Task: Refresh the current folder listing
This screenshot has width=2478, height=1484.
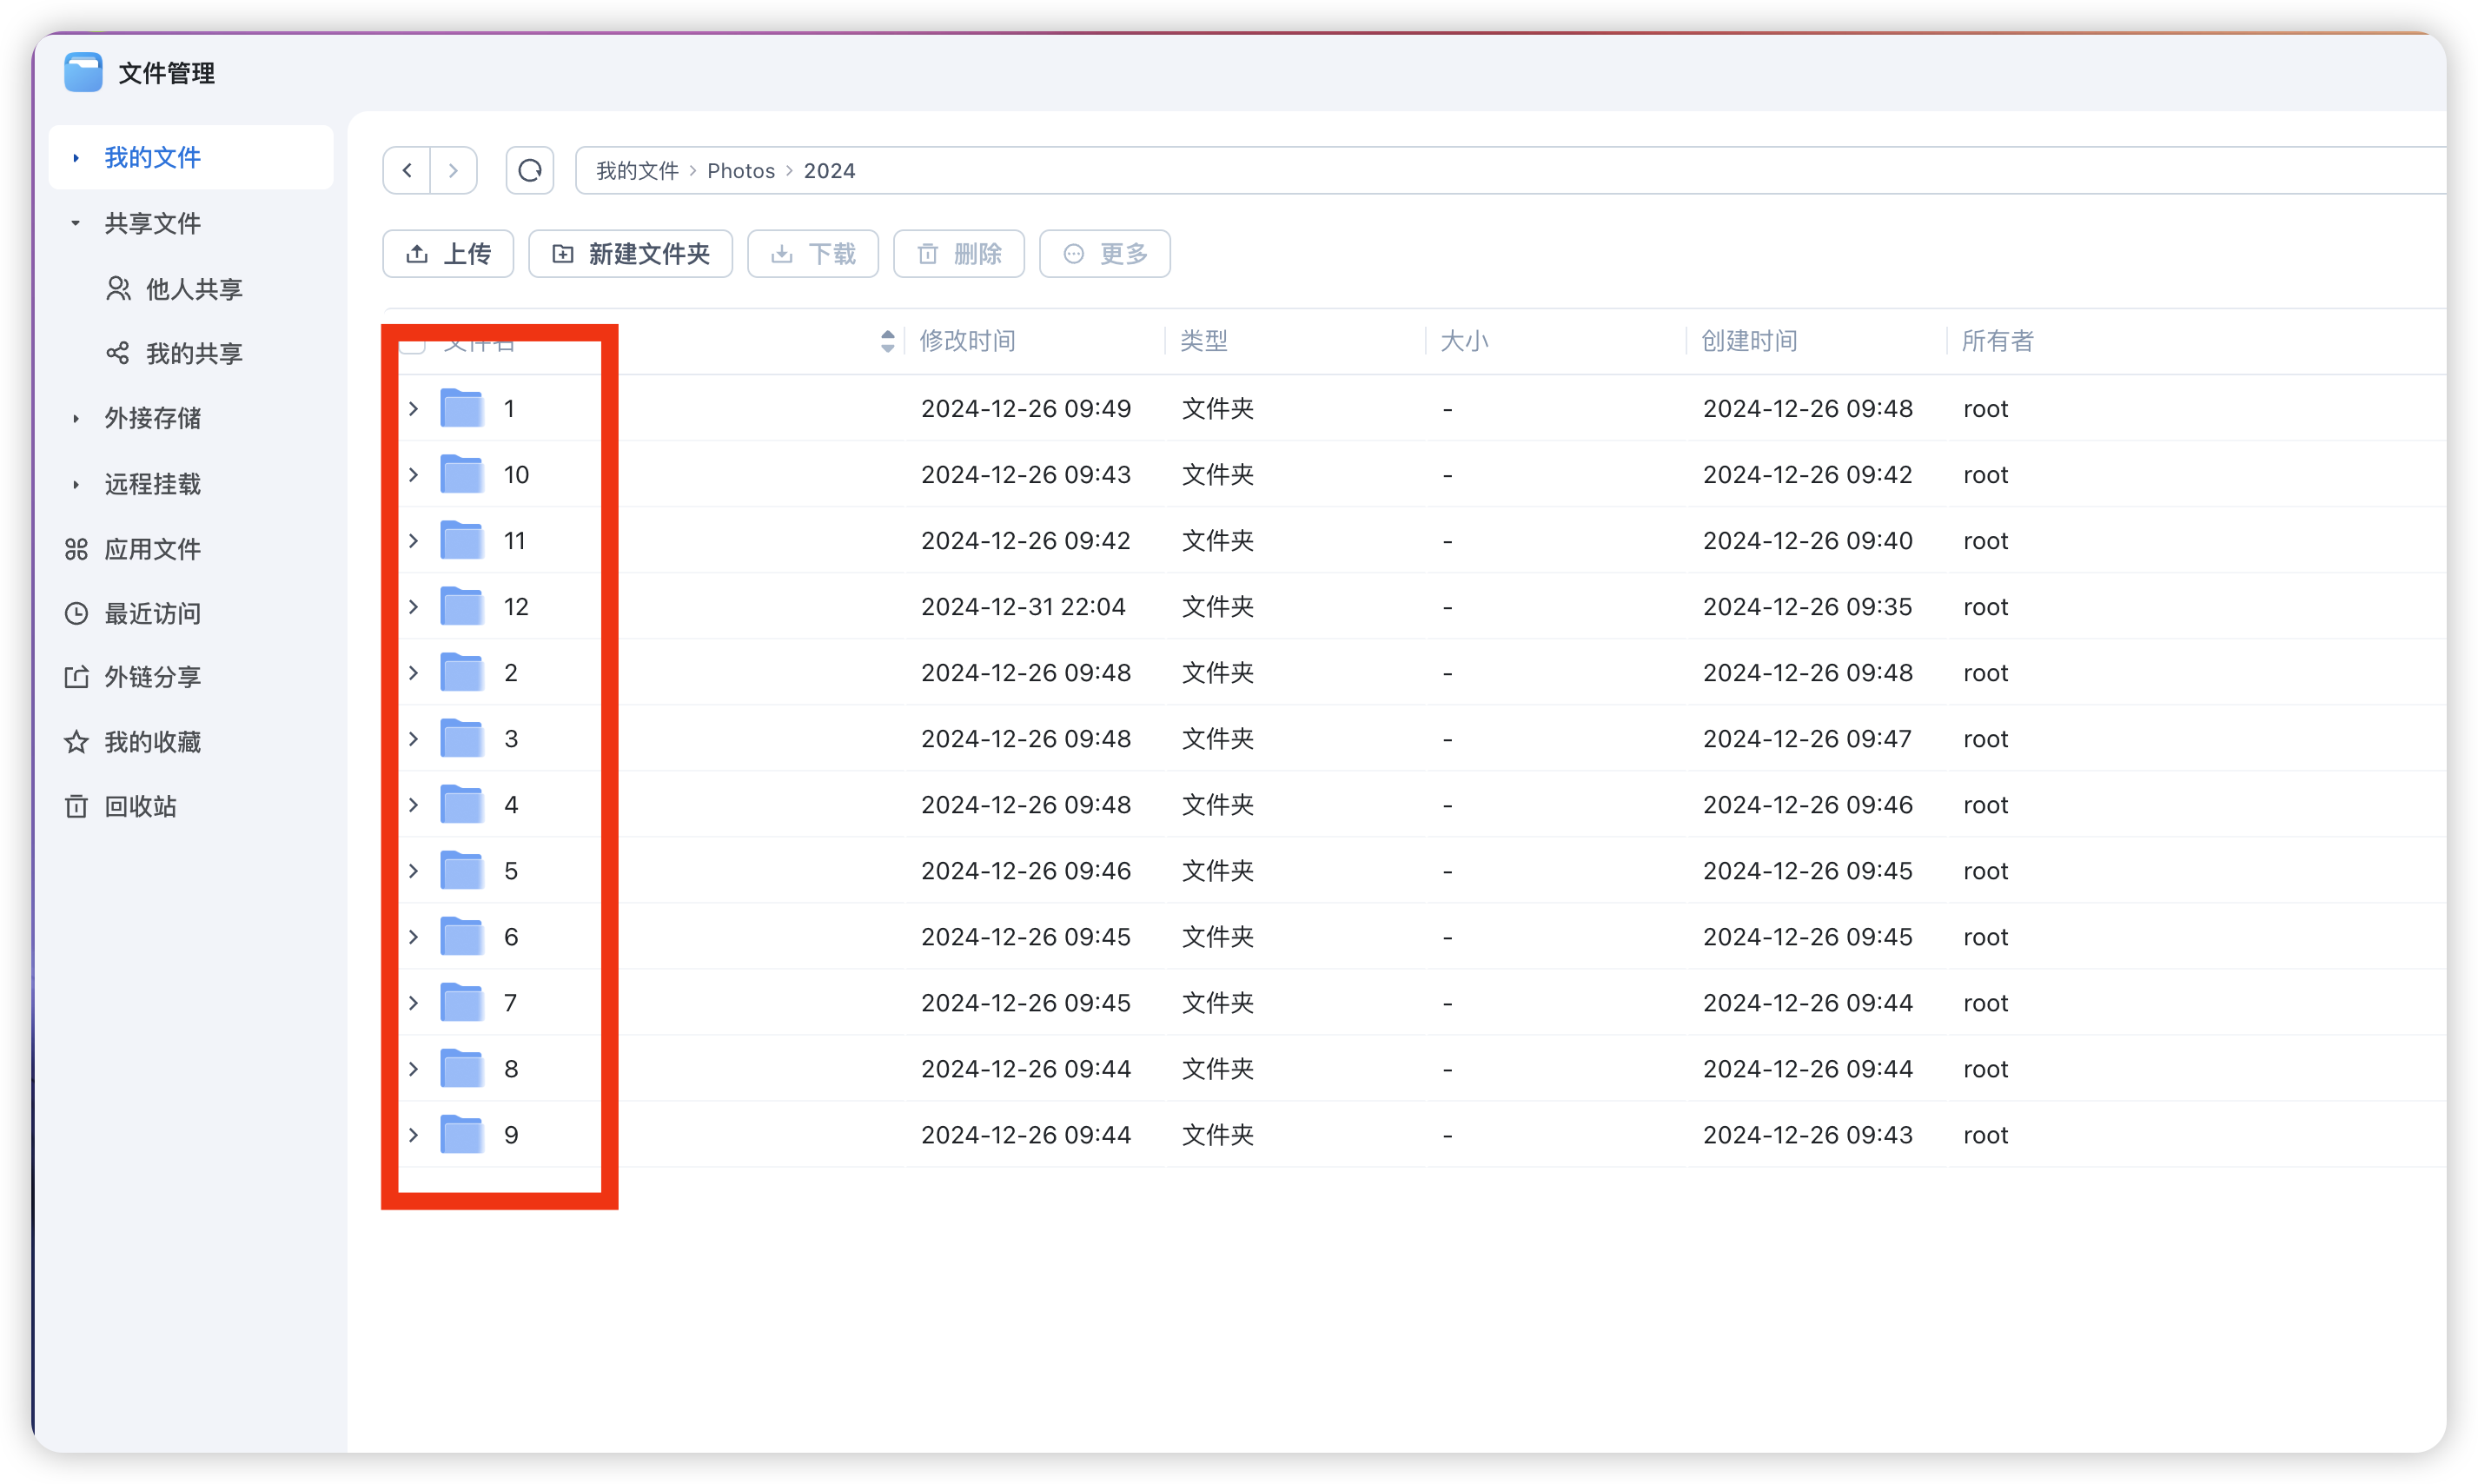Action: click(x=530, y=170)
